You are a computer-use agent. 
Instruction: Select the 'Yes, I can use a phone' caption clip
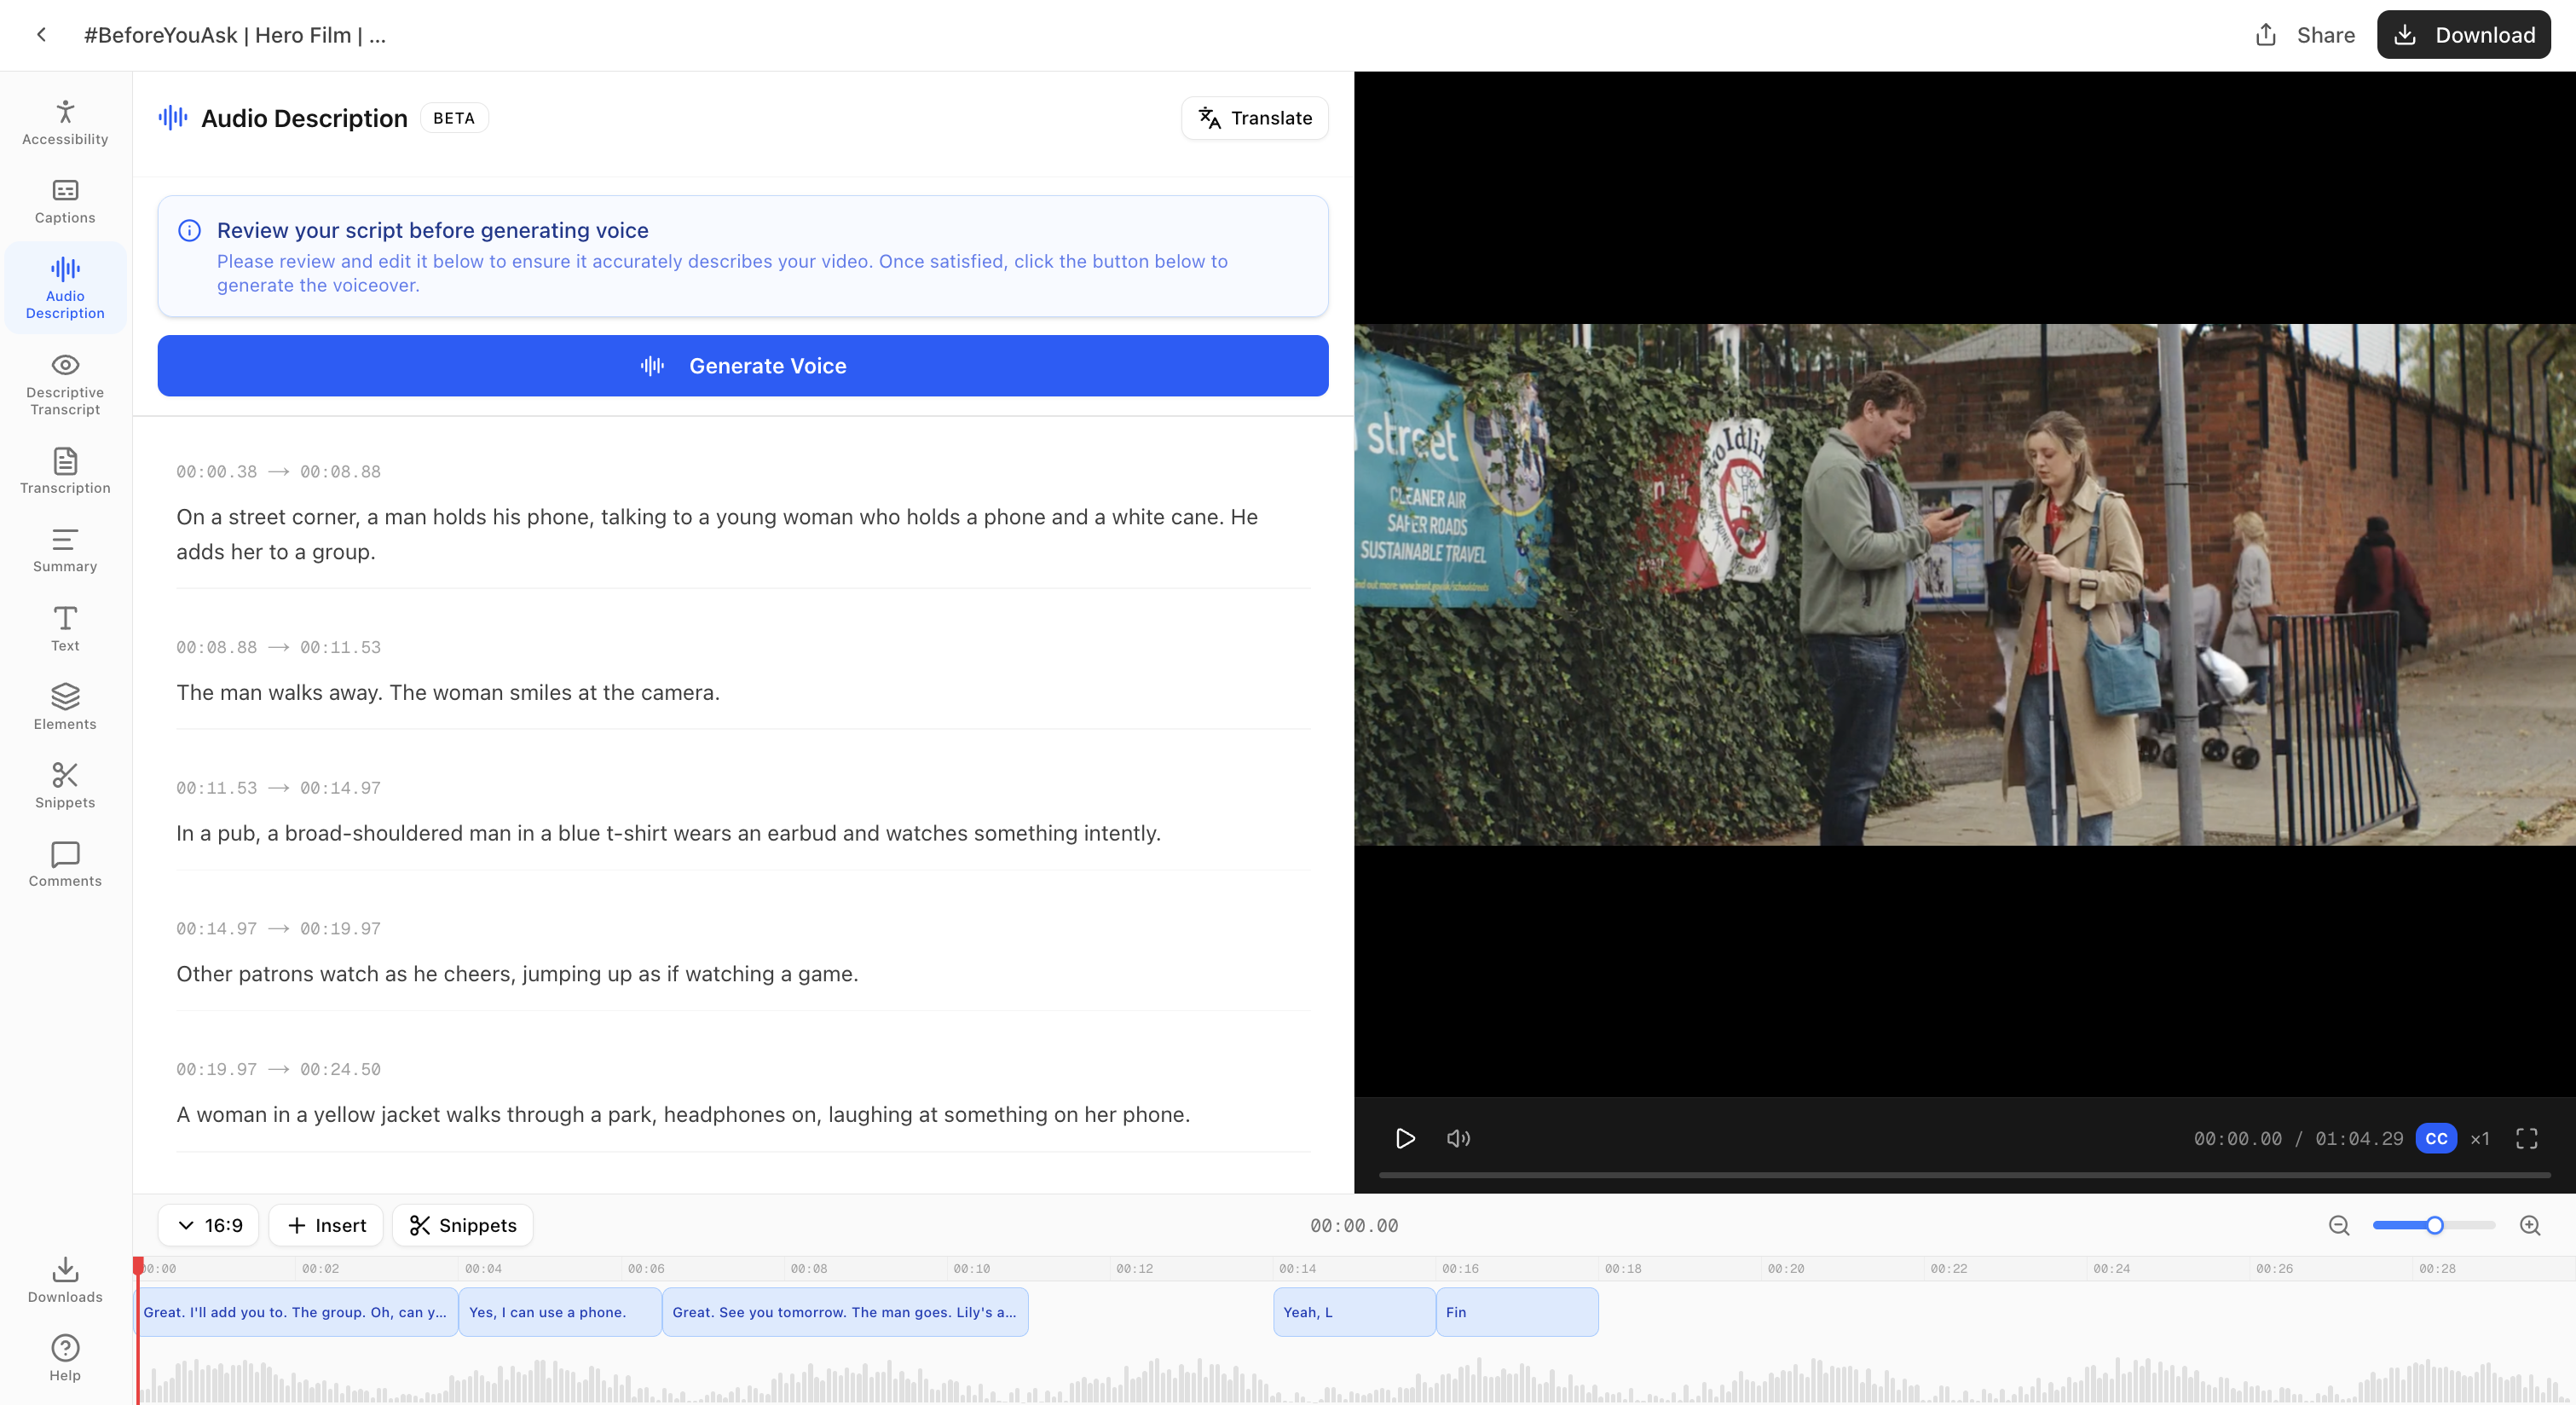point(558,1312)
